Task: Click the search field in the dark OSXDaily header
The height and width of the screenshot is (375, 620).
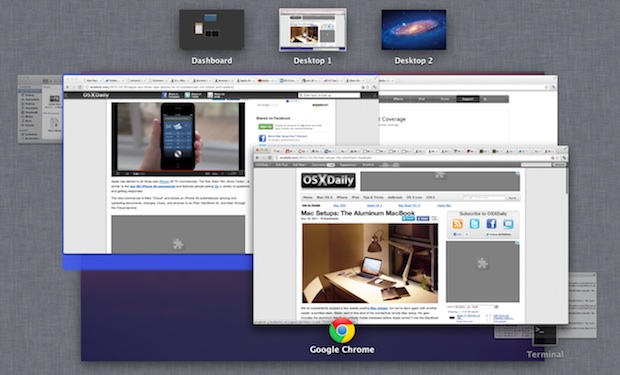Action: click(x=329, y=95)
